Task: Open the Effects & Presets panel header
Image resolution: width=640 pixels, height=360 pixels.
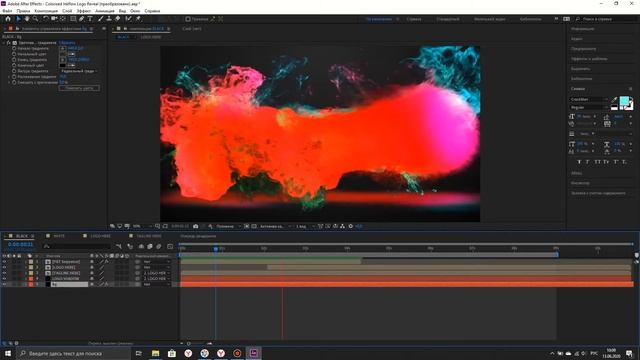Action: (589, 59)
